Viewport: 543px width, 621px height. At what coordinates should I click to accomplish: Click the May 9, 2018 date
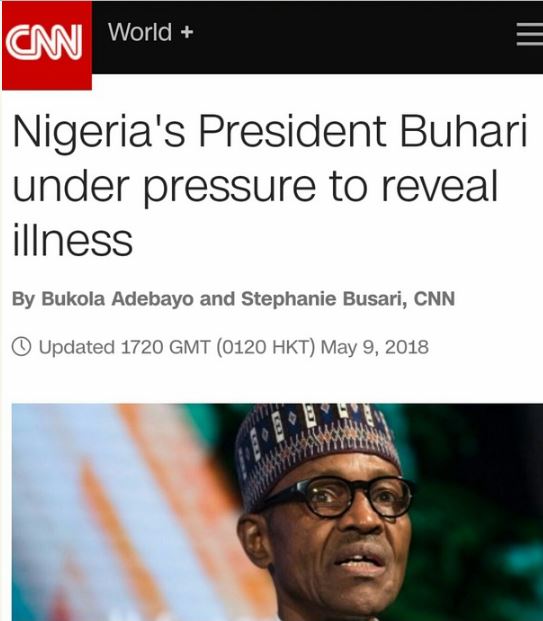coord(374,347)
